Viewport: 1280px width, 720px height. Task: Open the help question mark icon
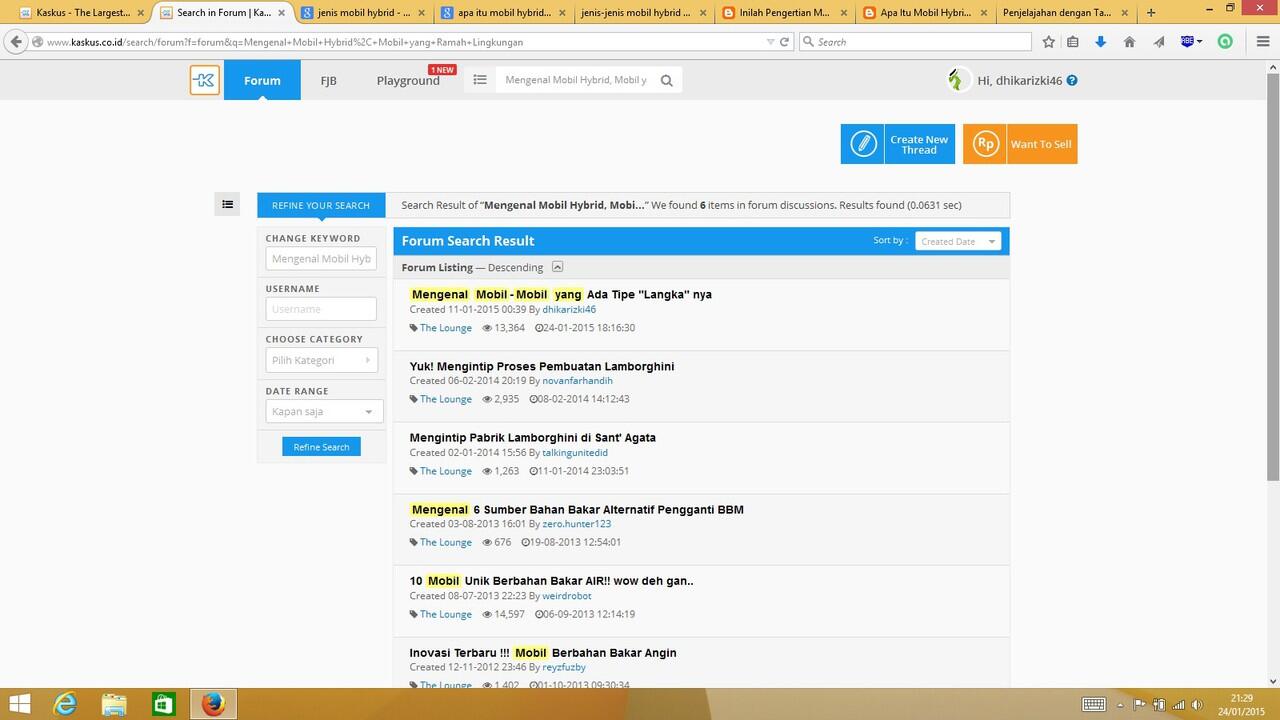(x=1072, y=81)
